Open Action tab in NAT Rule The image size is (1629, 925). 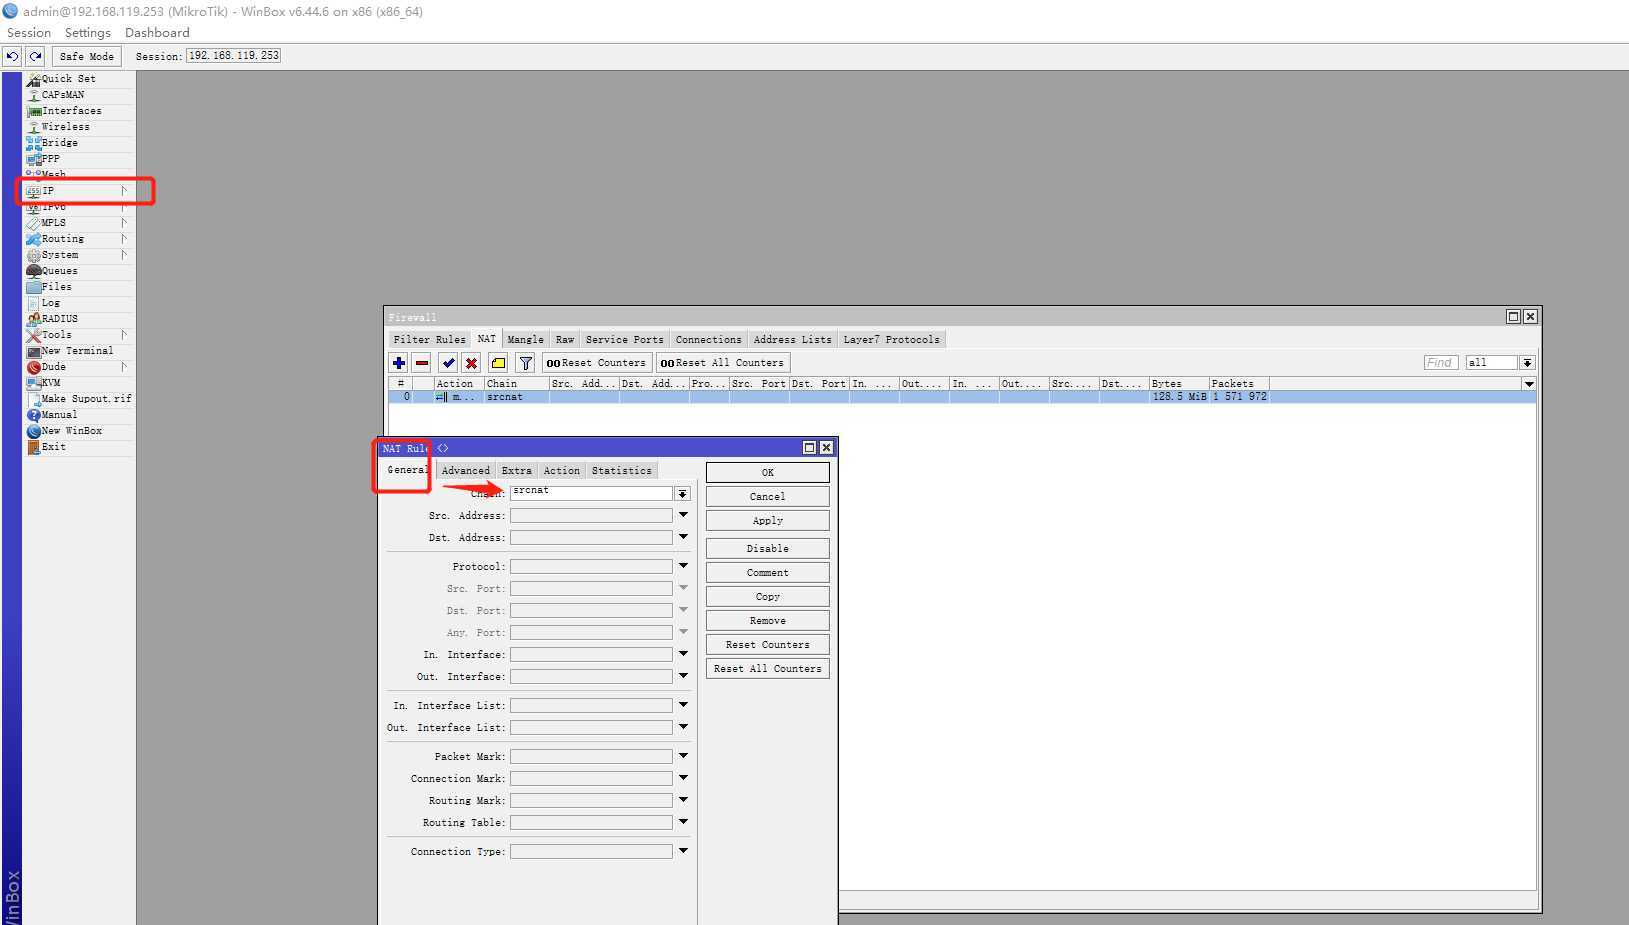[562, 471]
